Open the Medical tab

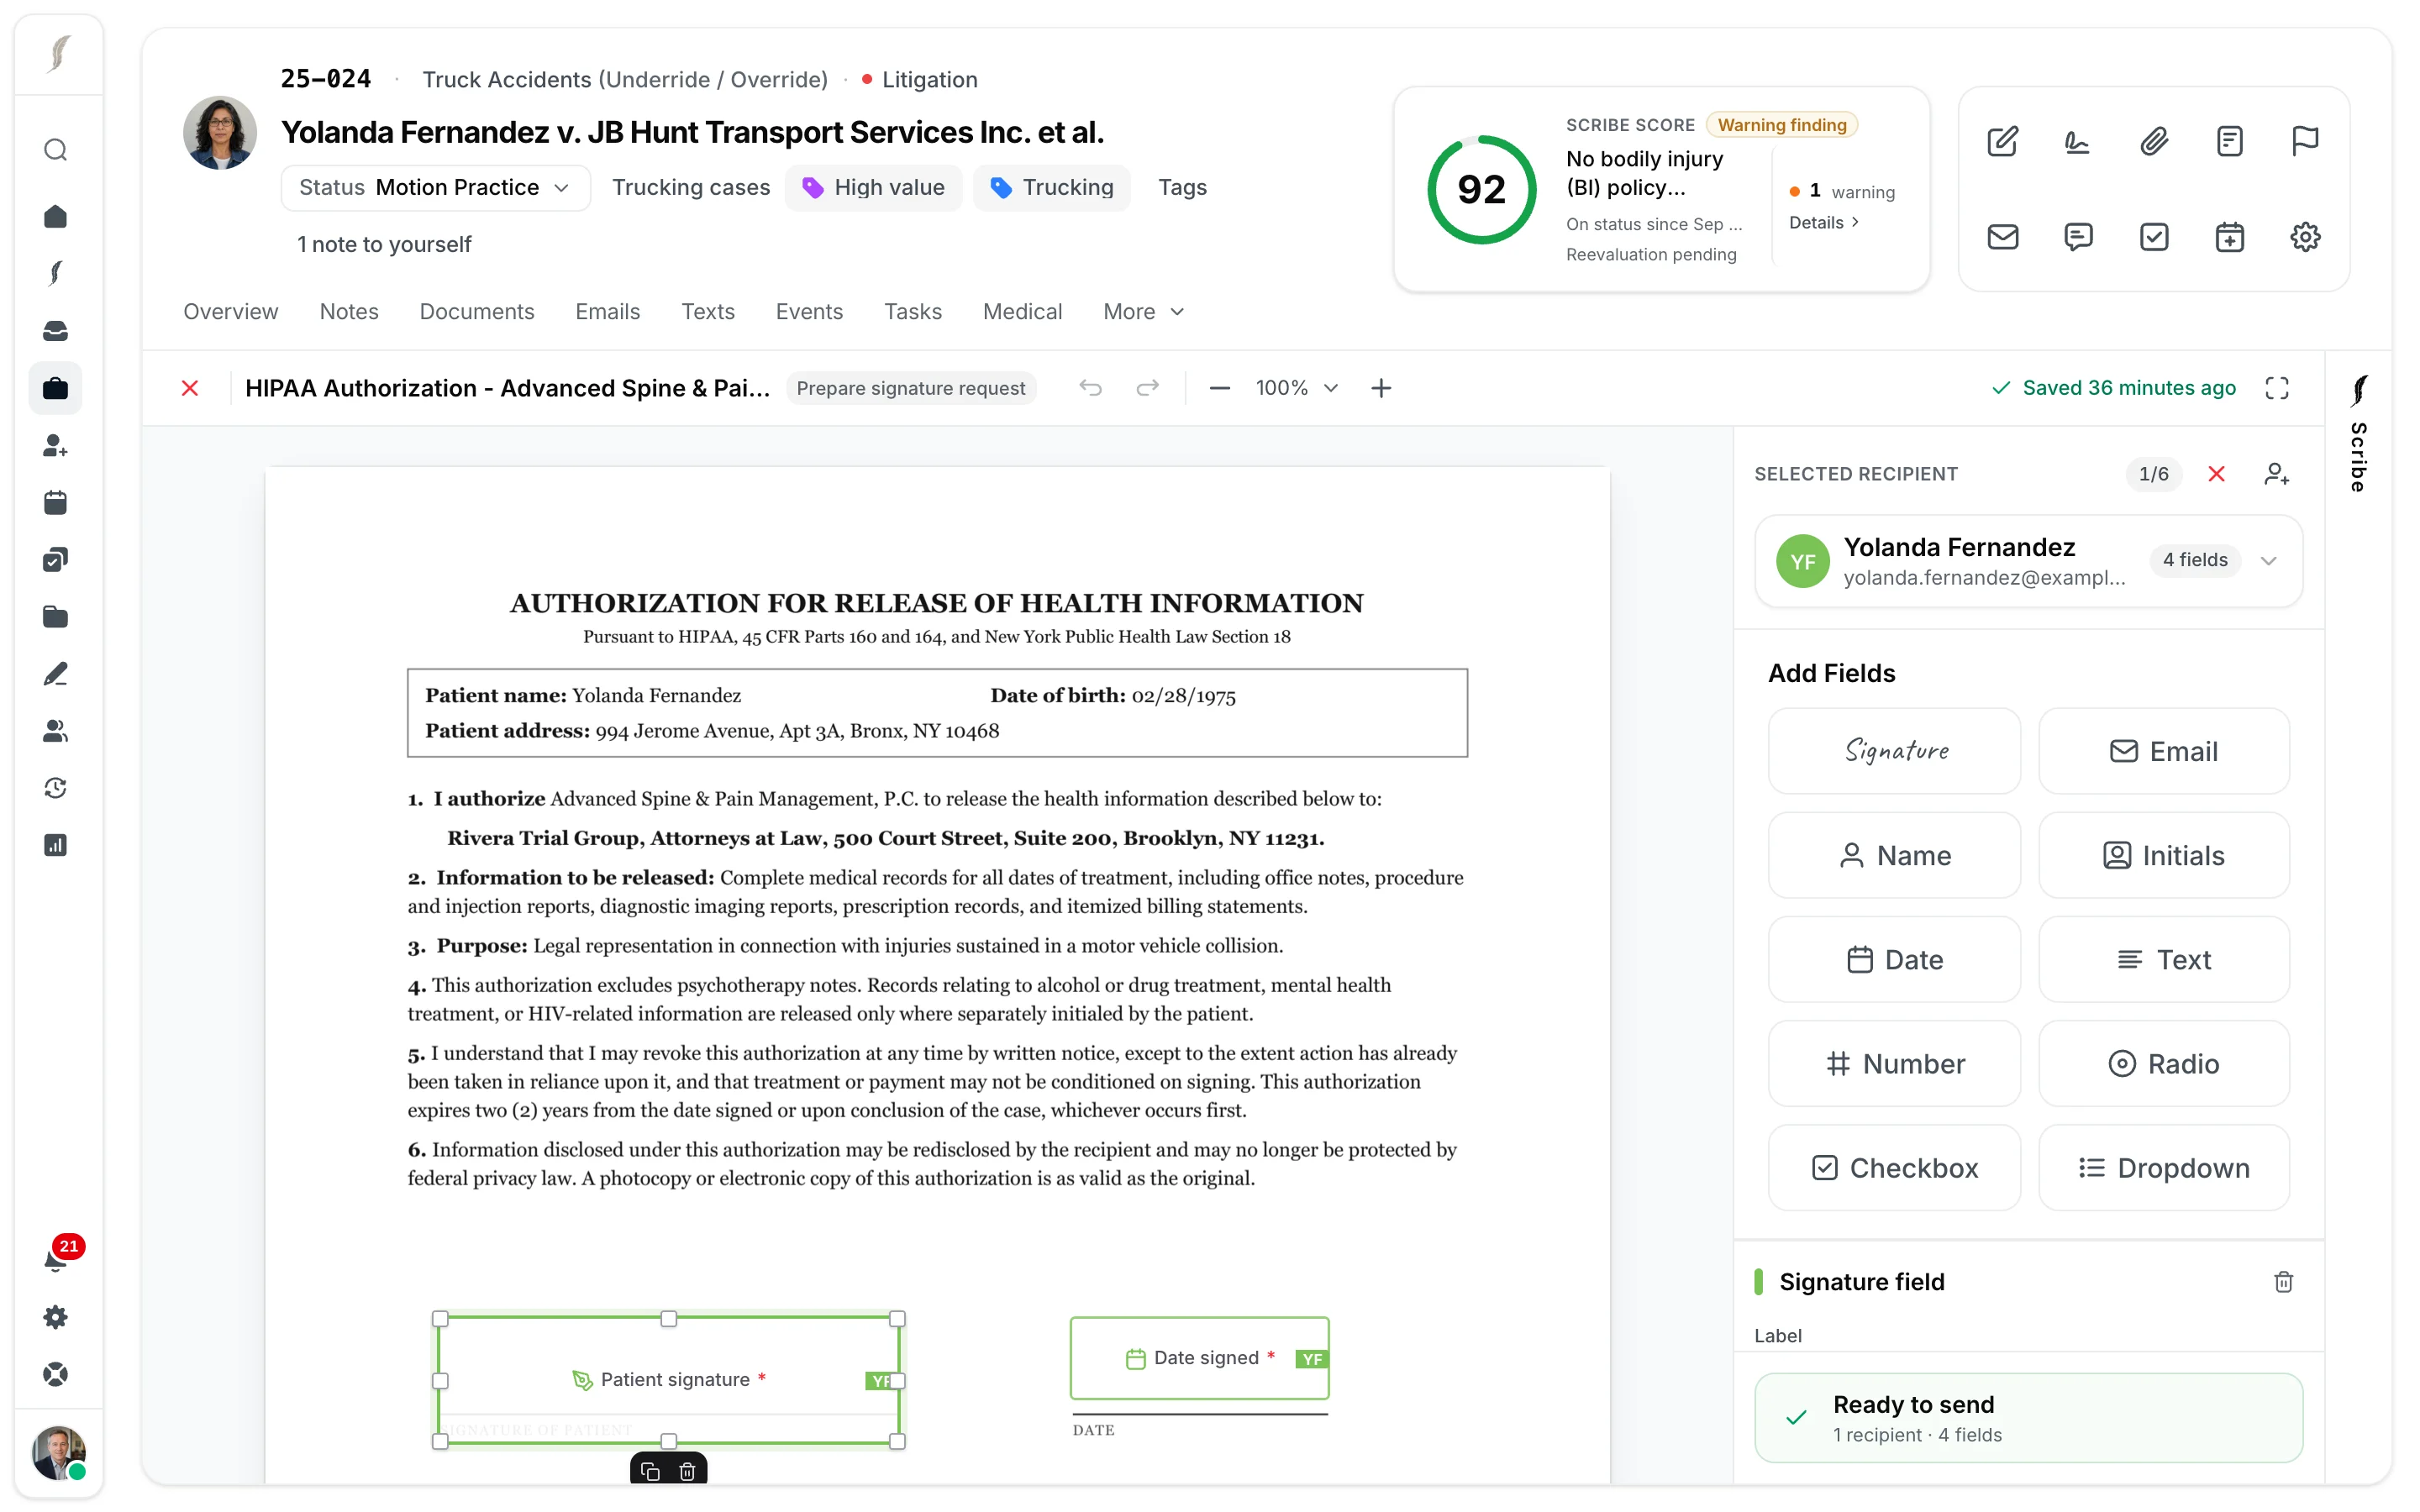(x=1022, y=312)
